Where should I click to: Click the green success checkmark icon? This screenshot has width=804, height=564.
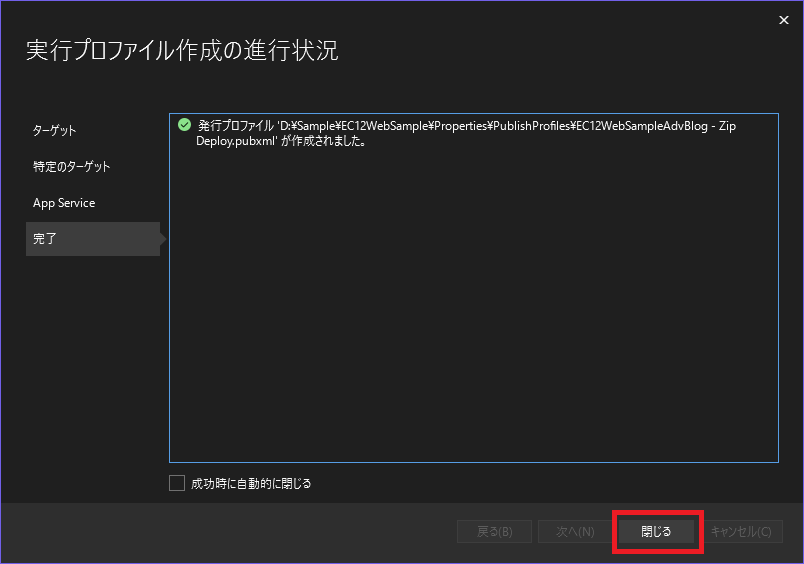[185, 125]
